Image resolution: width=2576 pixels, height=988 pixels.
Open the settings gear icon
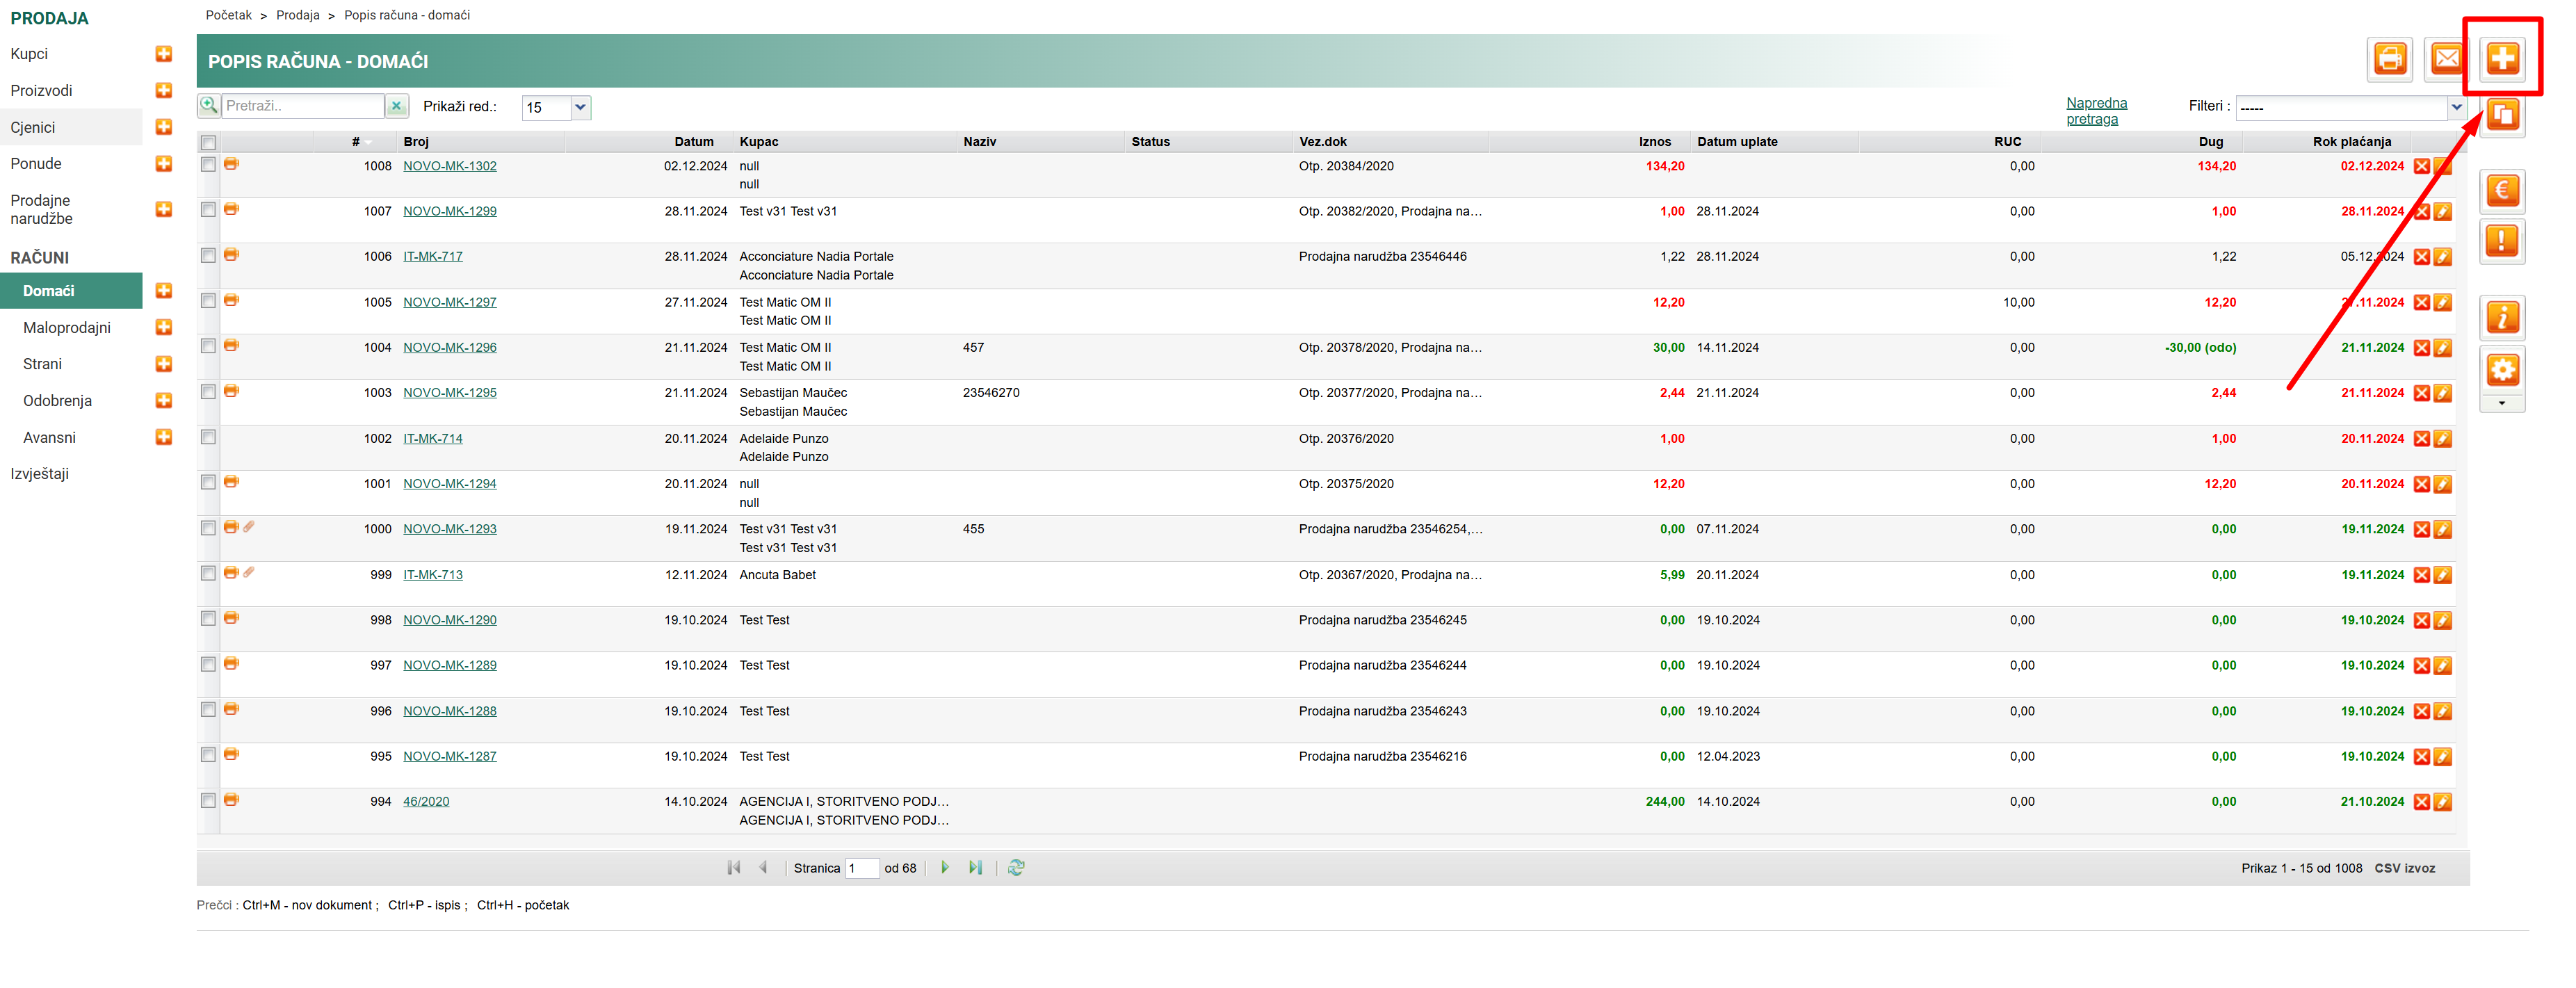[x=2502, y=370]
